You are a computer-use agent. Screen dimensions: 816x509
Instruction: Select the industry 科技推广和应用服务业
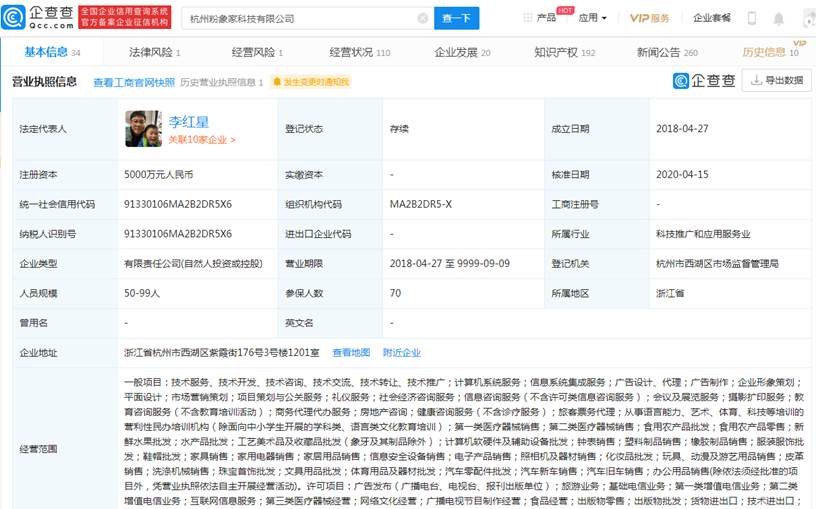click(x=703, y=234)
